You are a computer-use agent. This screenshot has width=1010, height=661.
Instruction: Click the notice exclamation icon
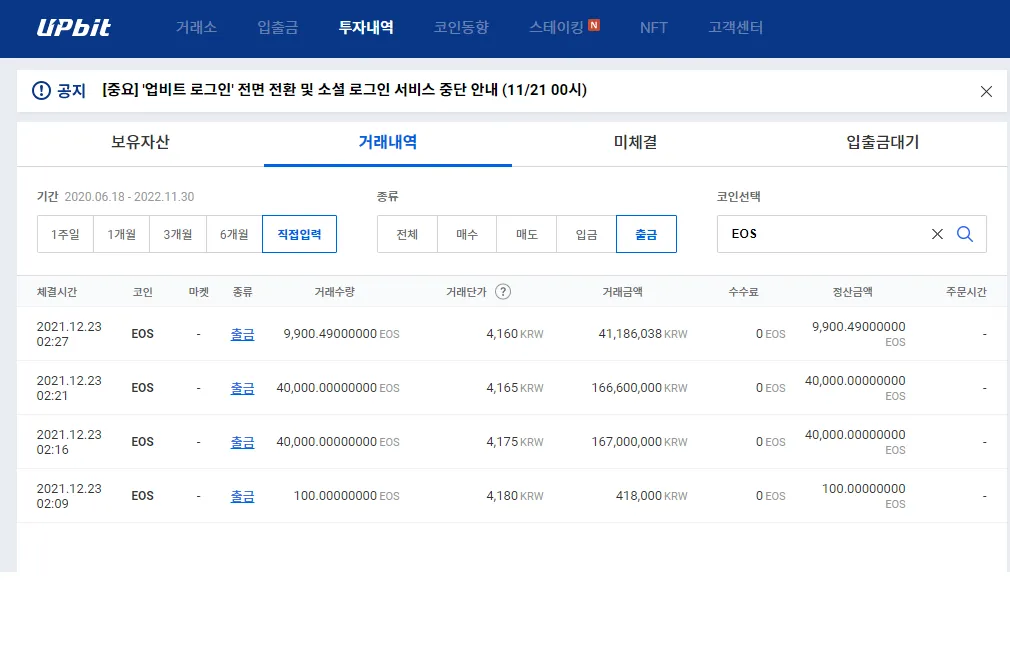point(41,91)
